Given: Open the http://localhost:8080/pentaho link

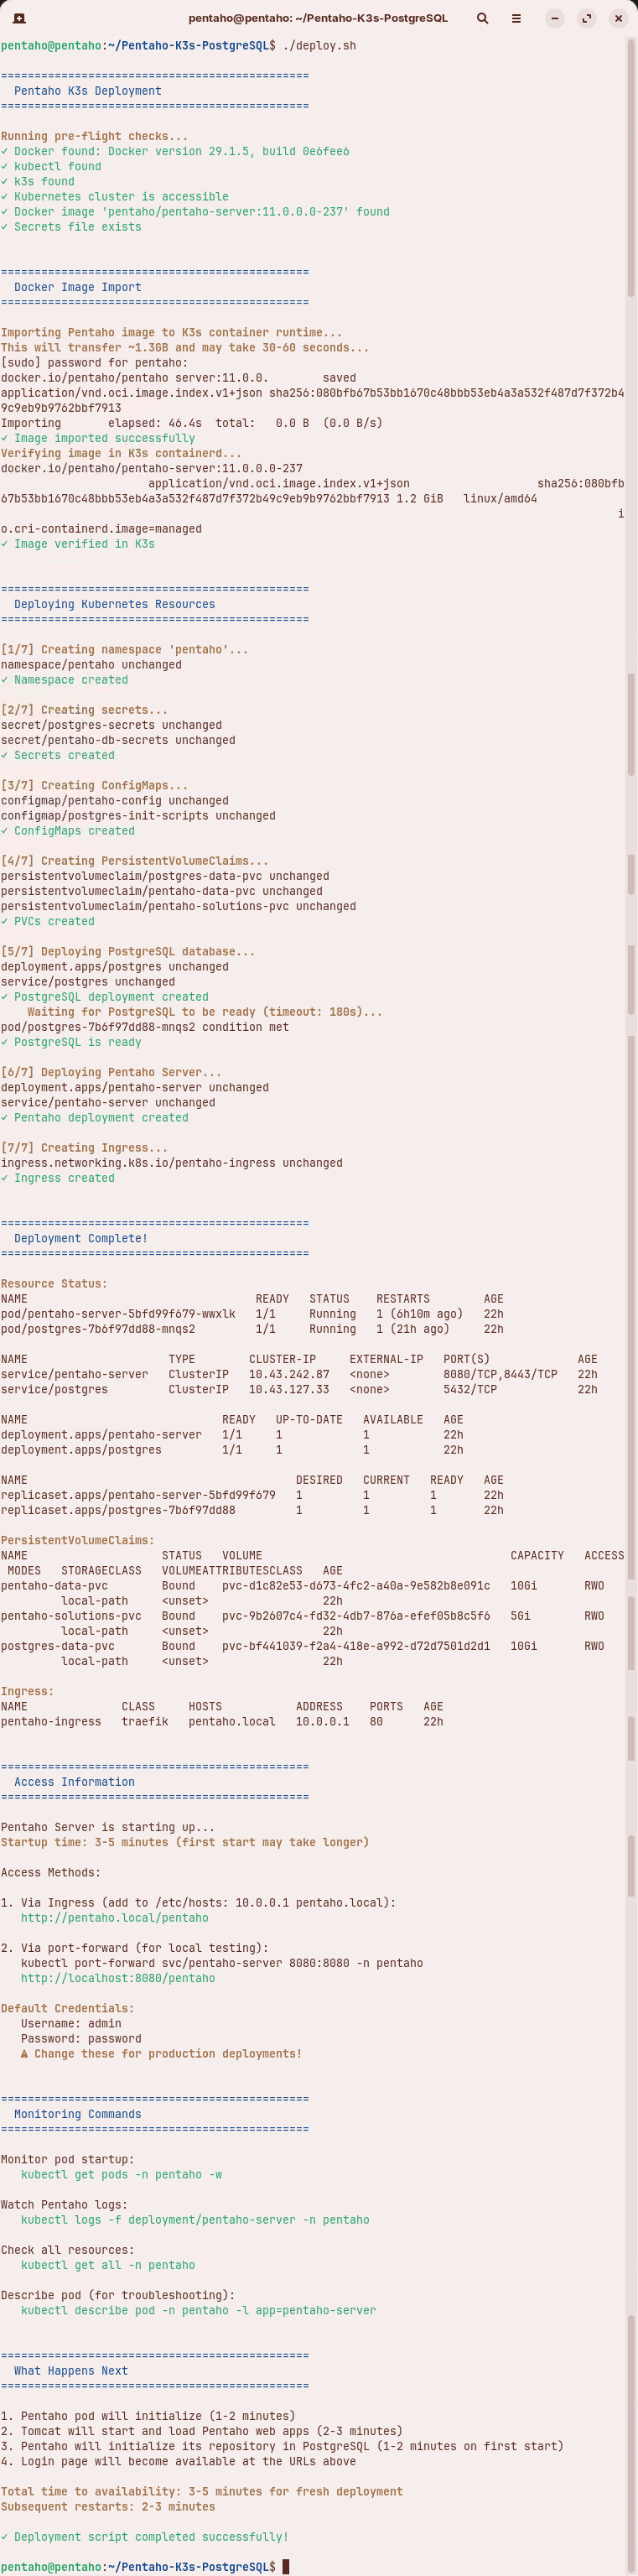Looking at the screenshot, I should pos(117,1978).
